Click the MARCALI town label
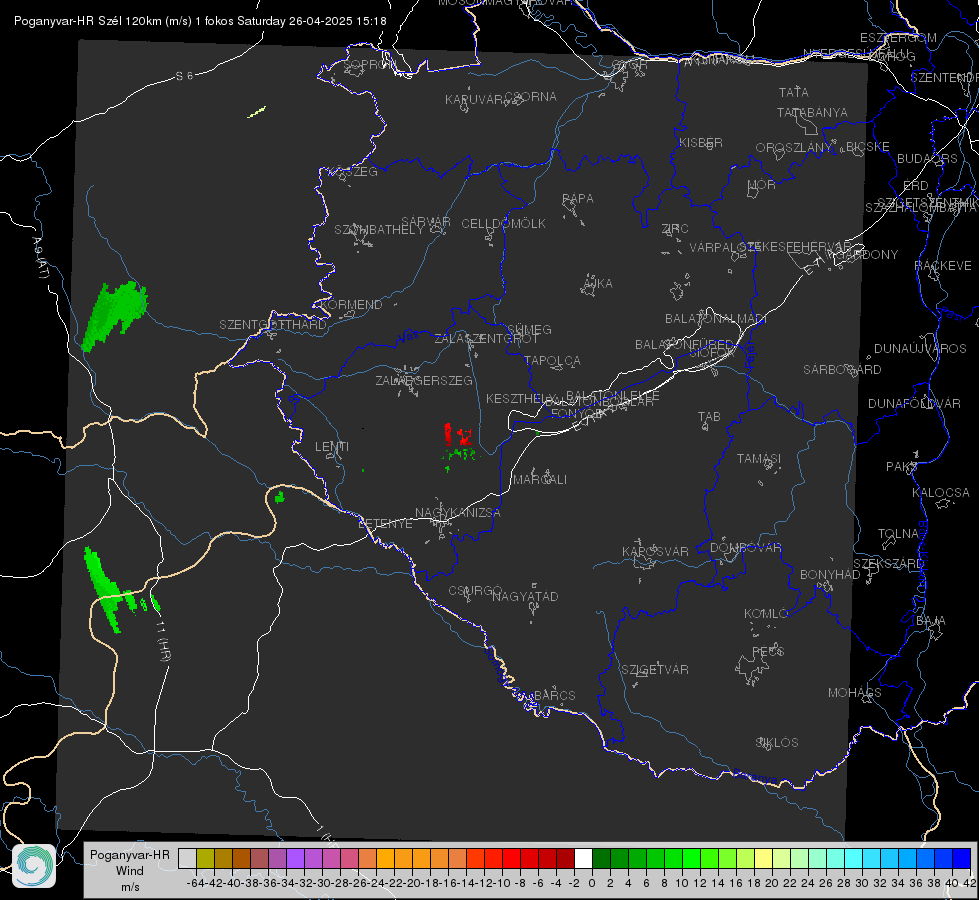This screenshot has width=979, height=900. (x=540, y=480)
